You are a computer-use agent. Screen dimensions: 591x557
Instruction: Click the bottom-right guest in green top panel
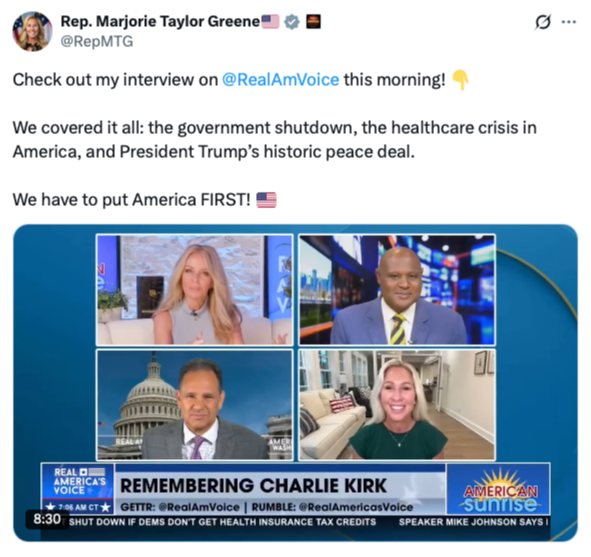[x=397, y=405]
